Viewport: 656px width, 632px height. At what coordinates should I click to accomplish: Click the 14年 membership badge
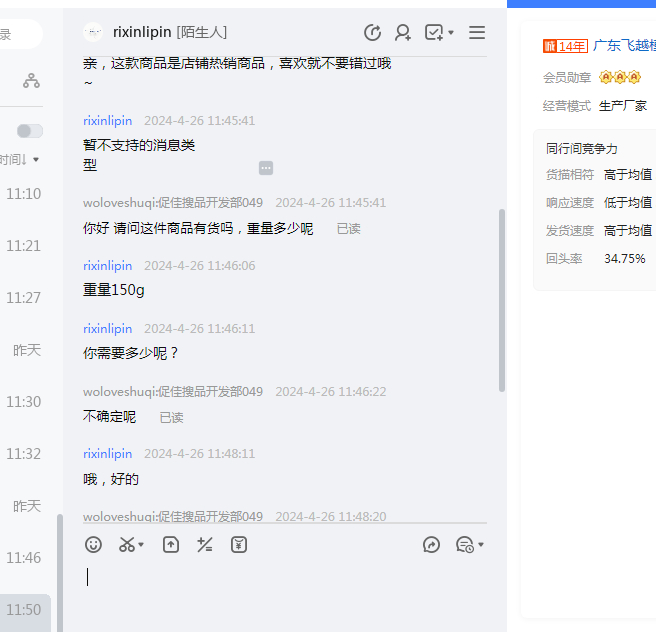(x=565, y=46)
